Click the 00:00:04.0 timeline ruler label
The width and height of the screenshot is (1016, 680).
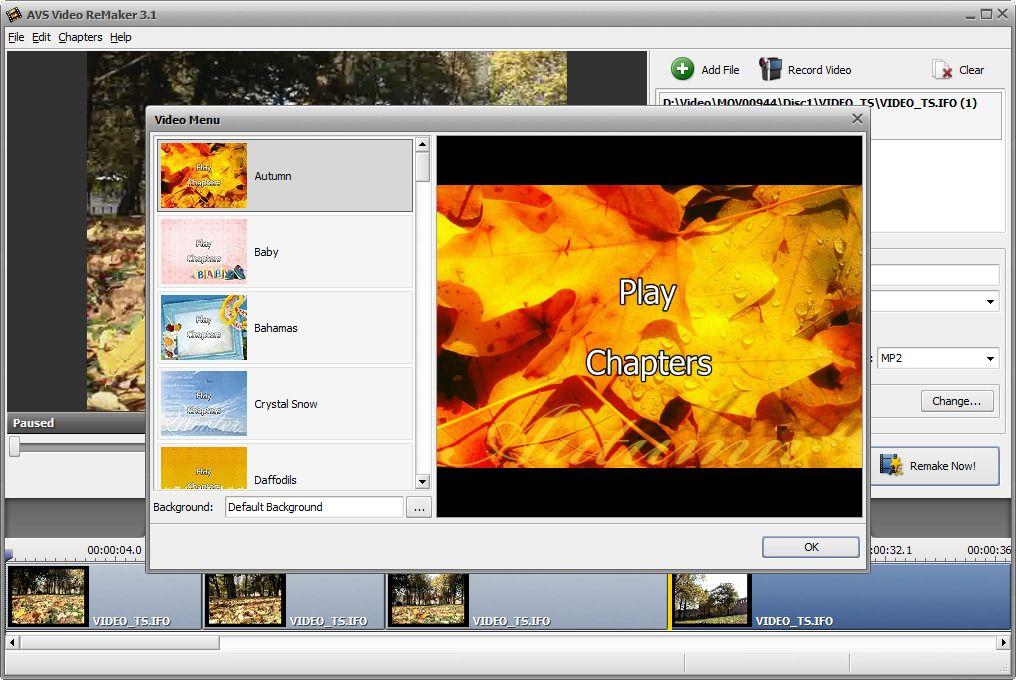[114, 550]
